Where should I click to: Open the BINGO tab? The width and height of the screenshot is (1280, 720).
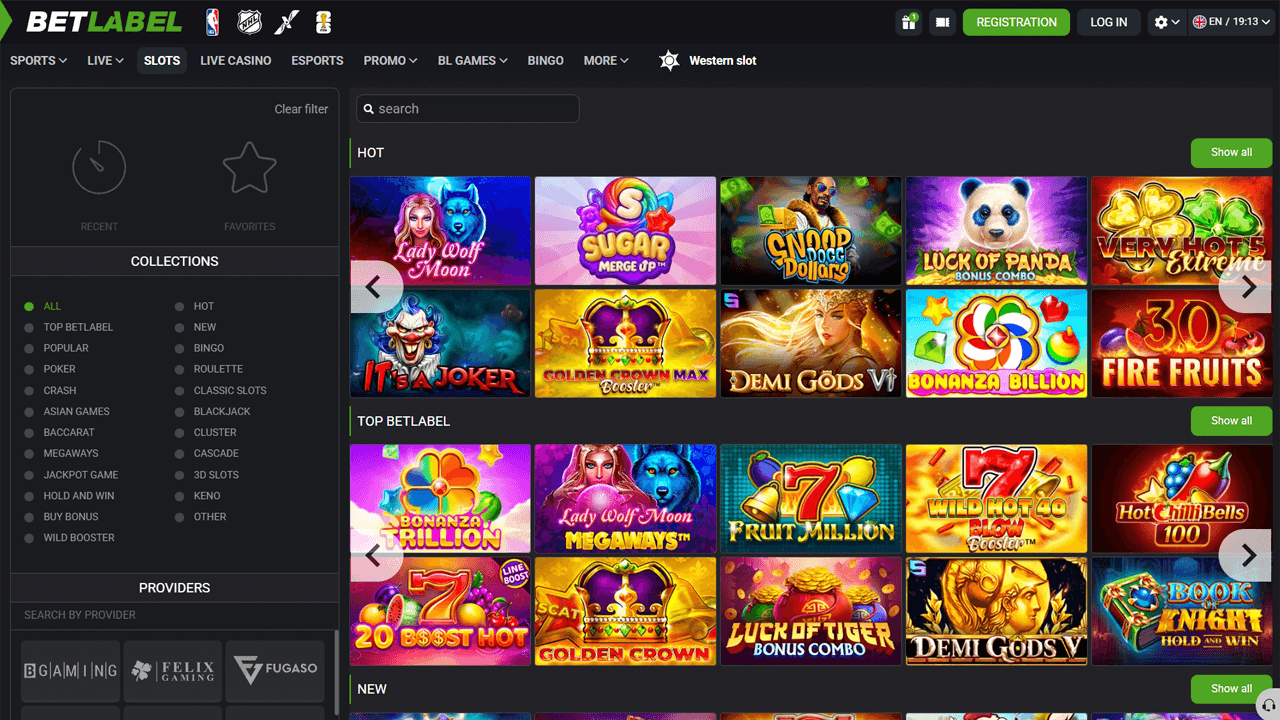[x=546, y=61]
